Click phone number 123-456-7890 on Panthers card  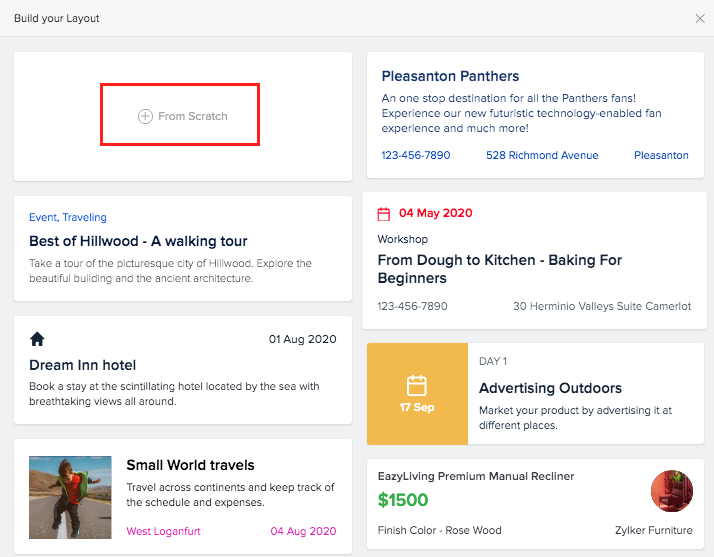(x=416, y=155)
